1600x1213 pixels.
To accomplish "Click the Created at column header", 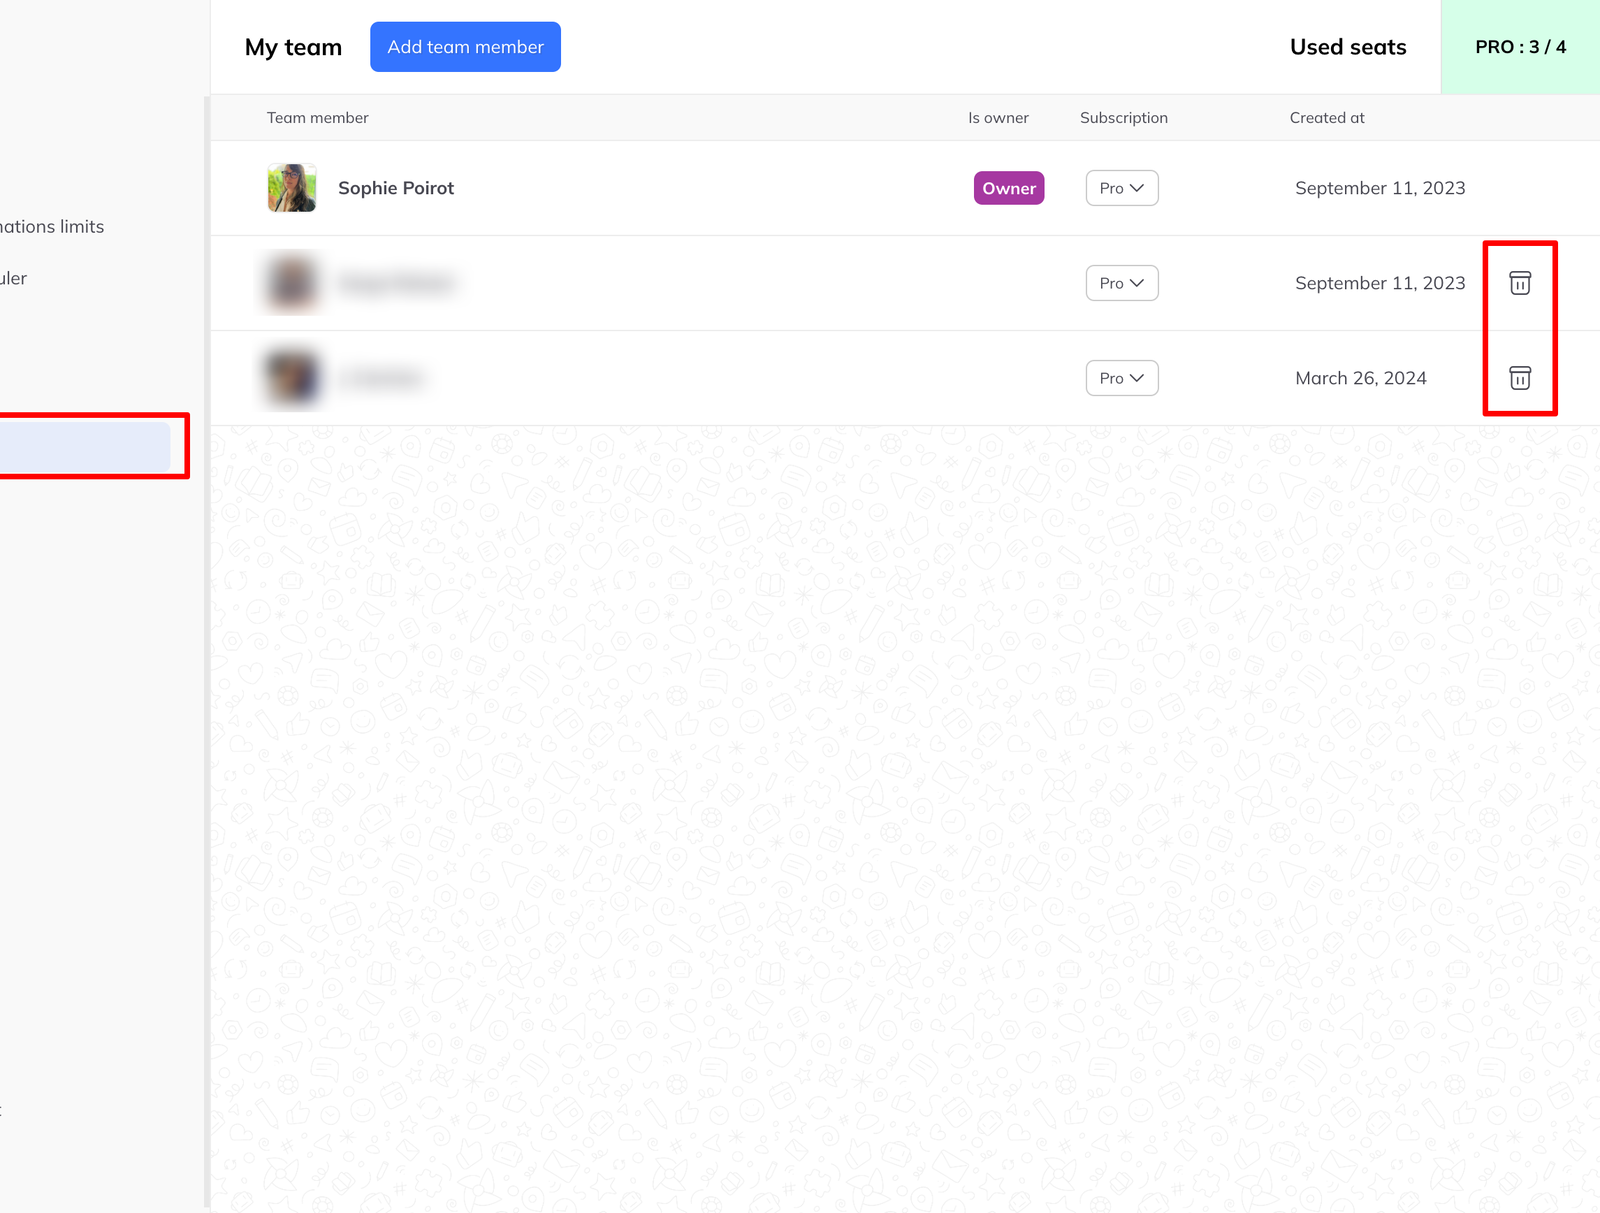I will click(x=1327, y=118).
